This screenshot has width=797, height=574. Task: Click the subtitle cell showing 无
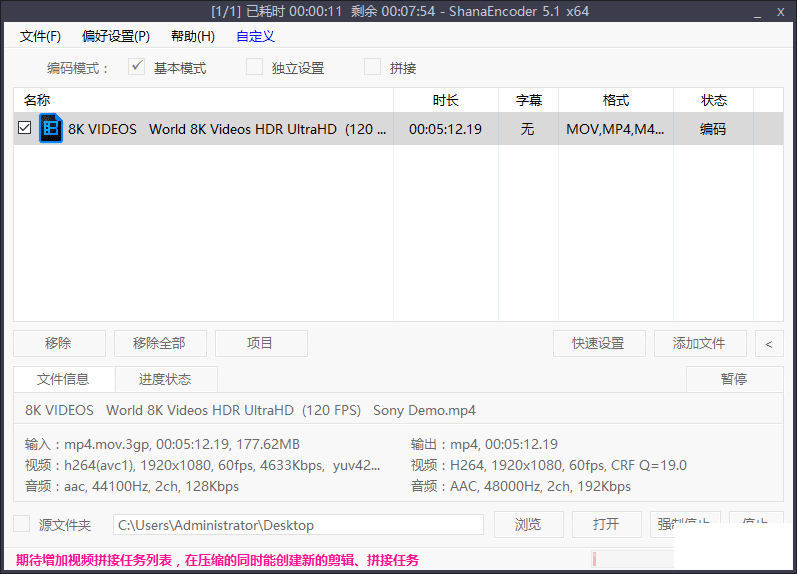(528, 129)
